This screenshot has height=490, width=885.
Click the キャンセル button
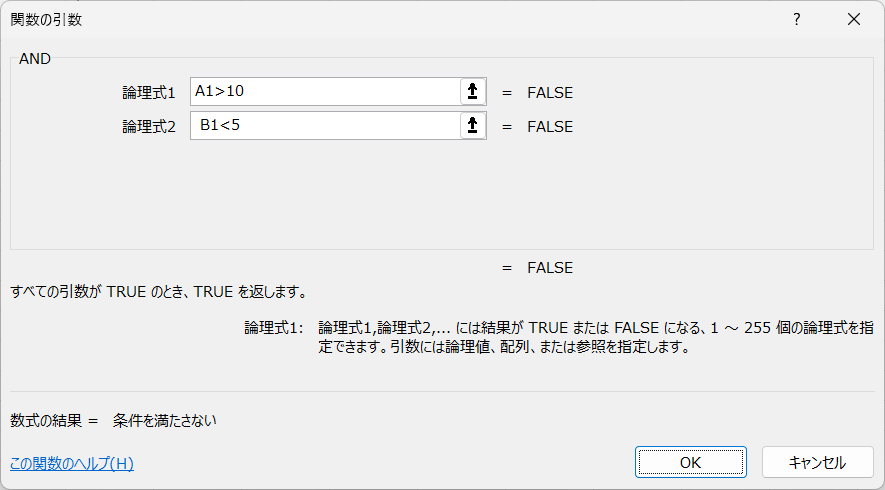click(x=817, y=462)
